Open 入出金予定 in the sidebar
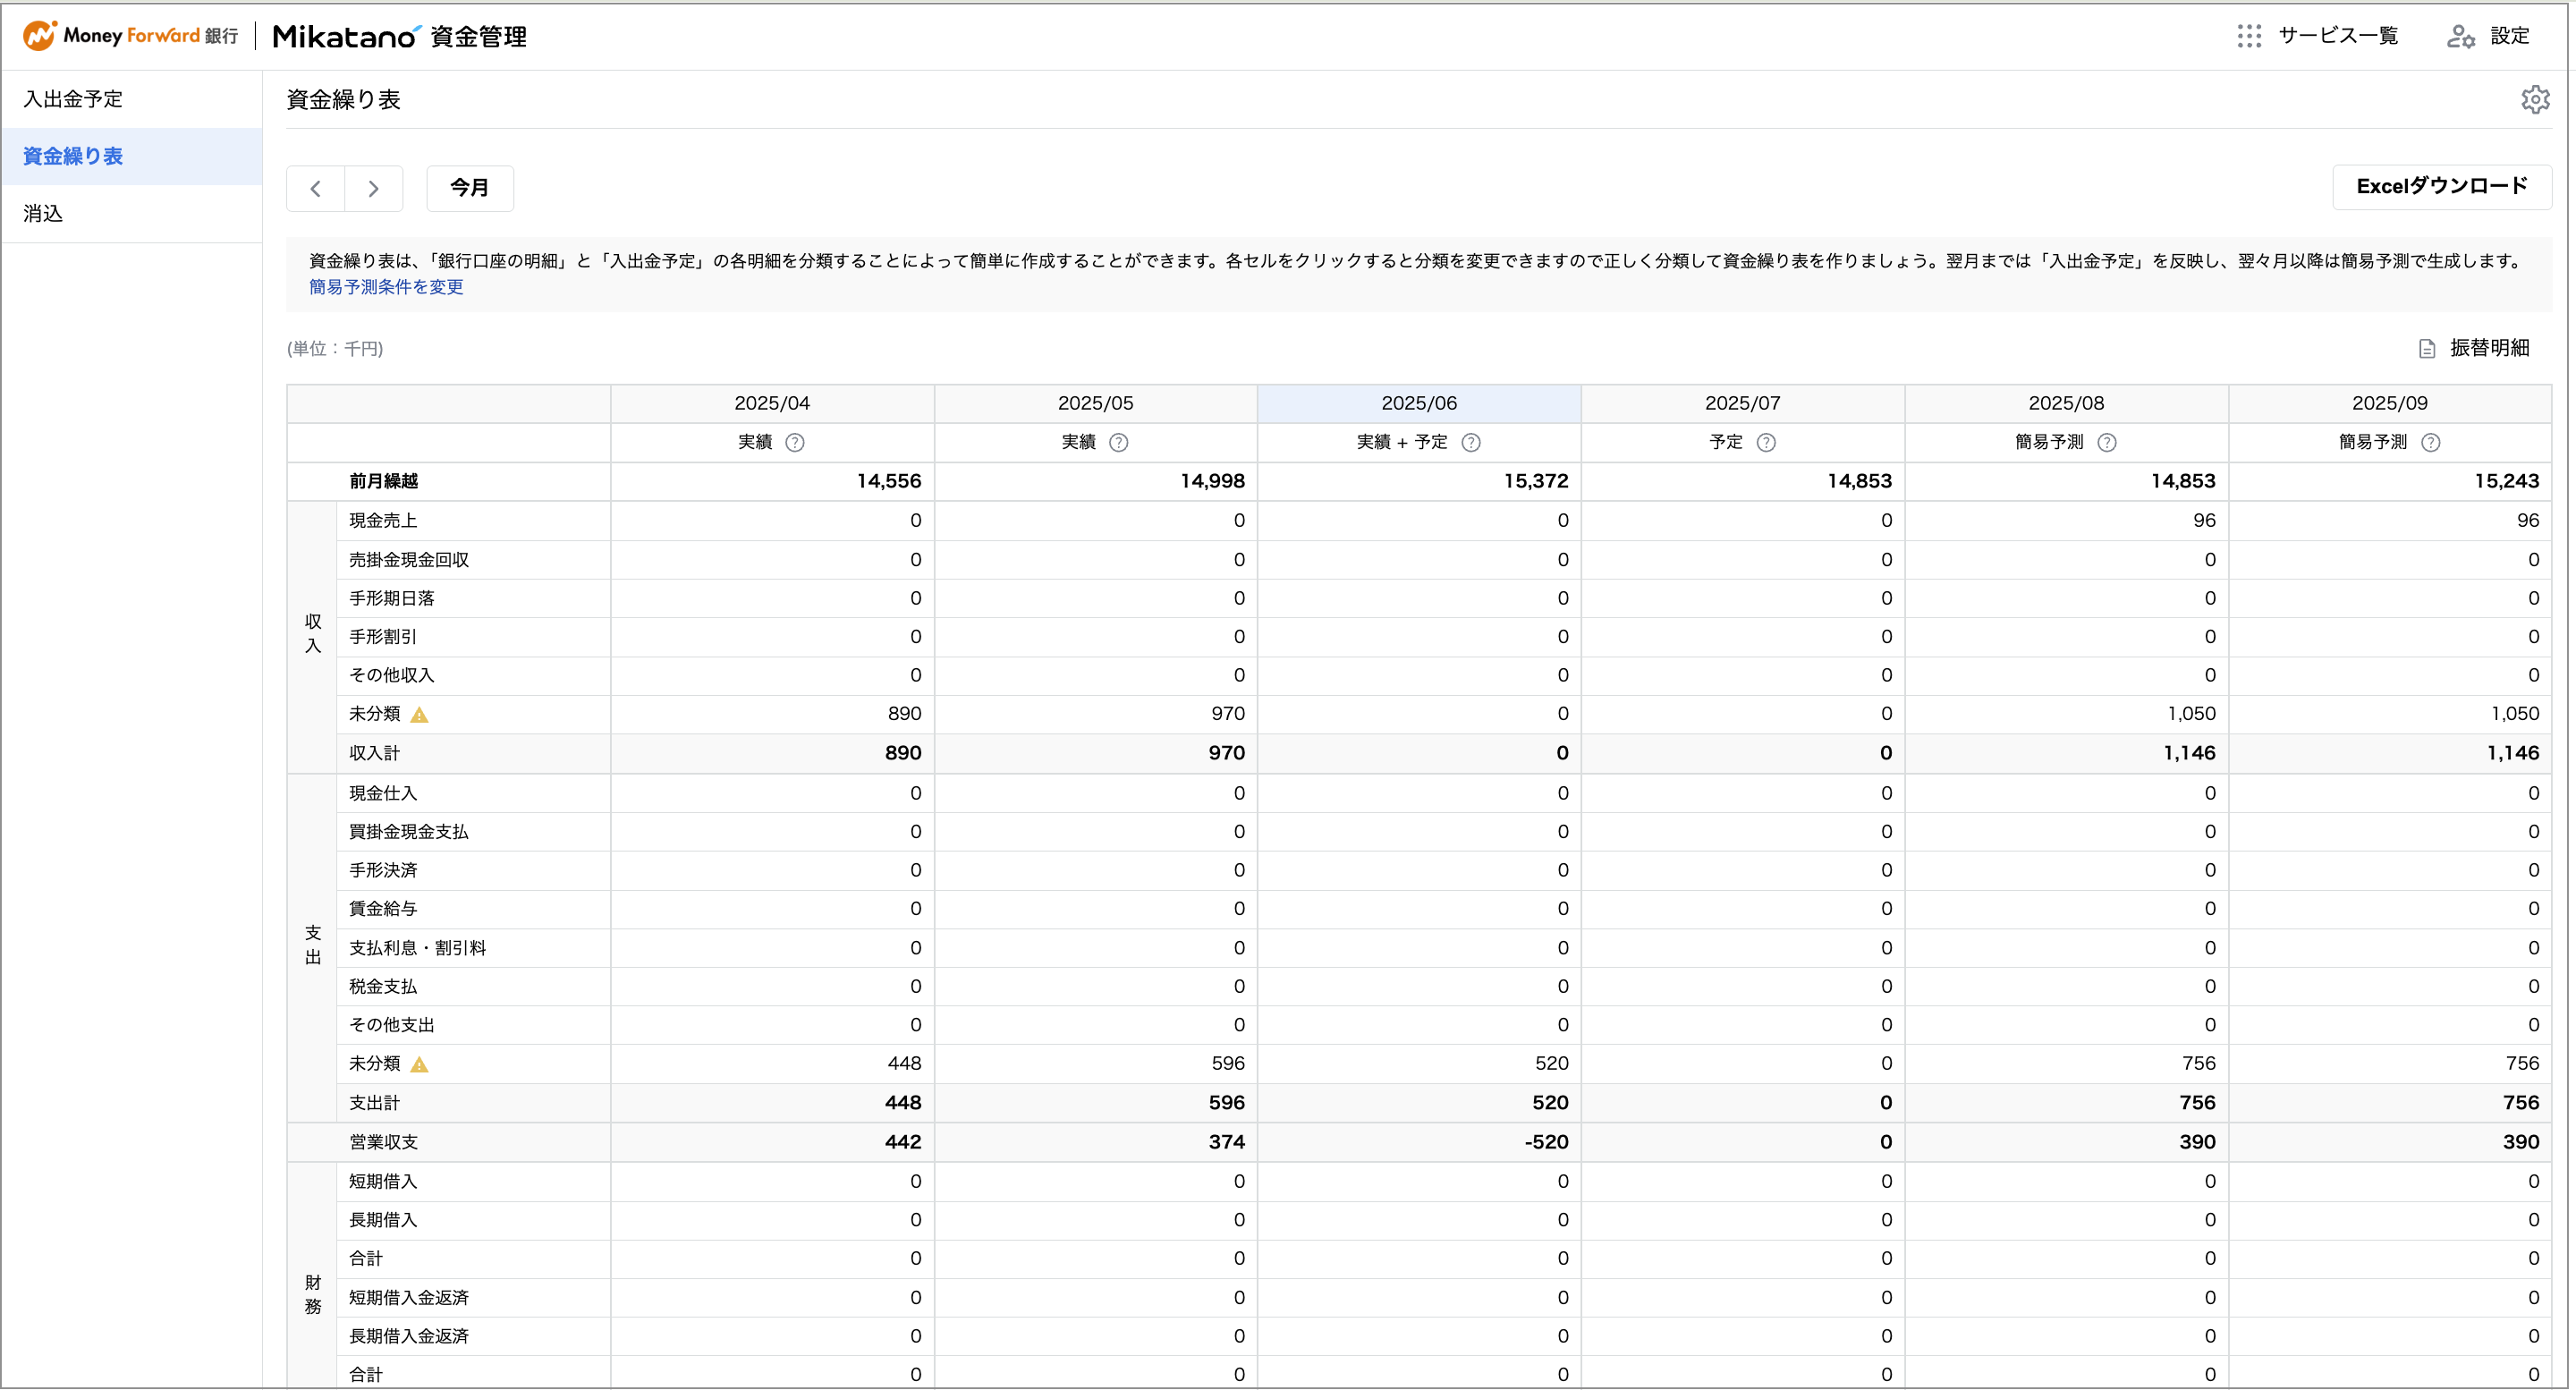This screenshot has height=1390, width=2576. coord(132,99)
